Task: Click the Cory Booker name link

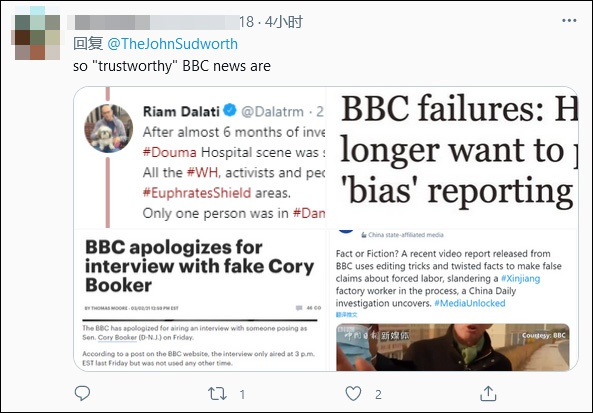Action: click(x=117, y=337)
